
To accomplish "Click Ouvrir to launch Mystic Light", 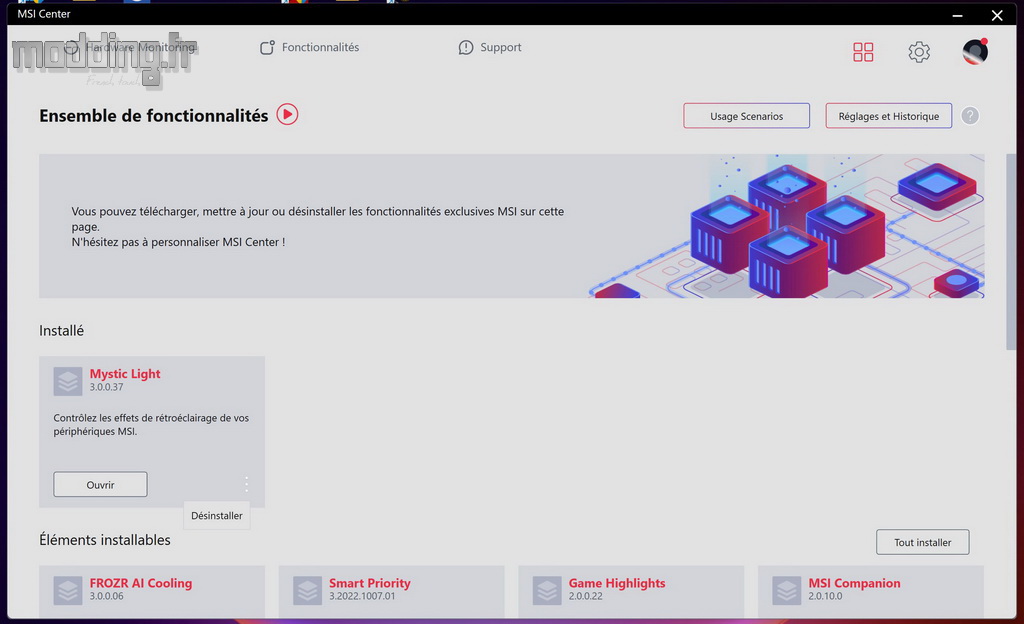I will click(x=101, y=484).
